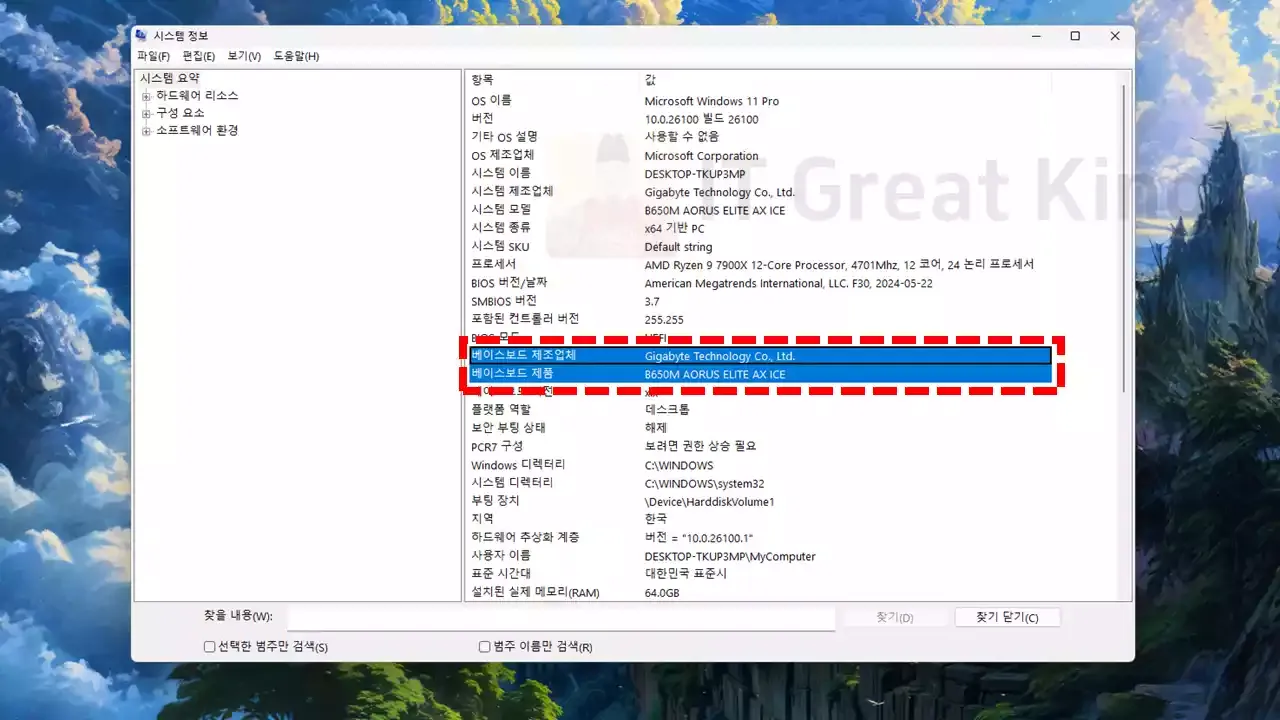Select the 10.0.26100 빌드 26100 version value

pos(701,119)
